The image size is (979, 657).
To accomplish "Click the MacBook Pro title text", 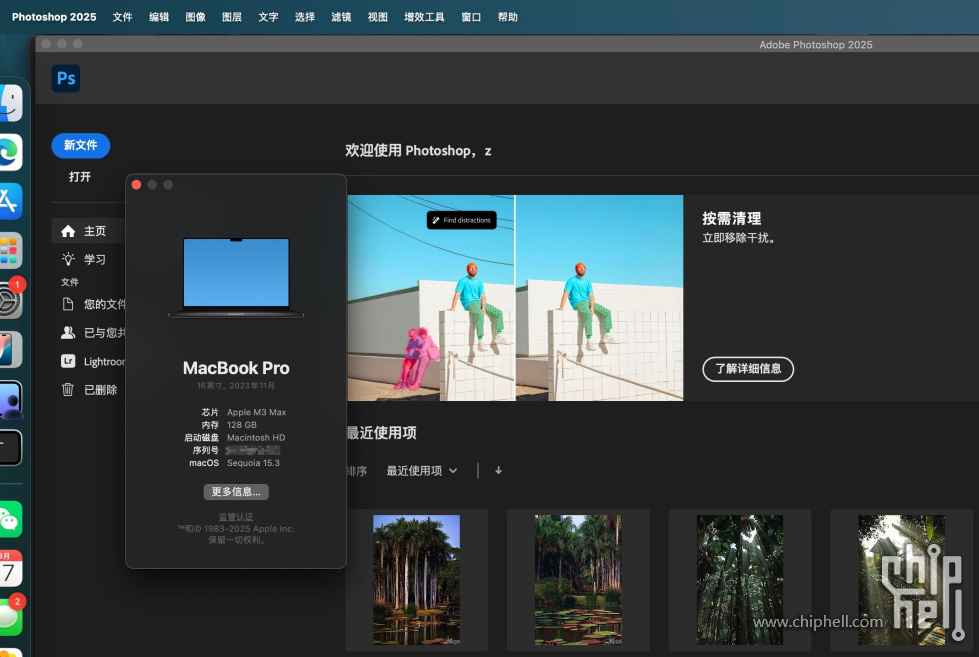I will pos(236,368).
